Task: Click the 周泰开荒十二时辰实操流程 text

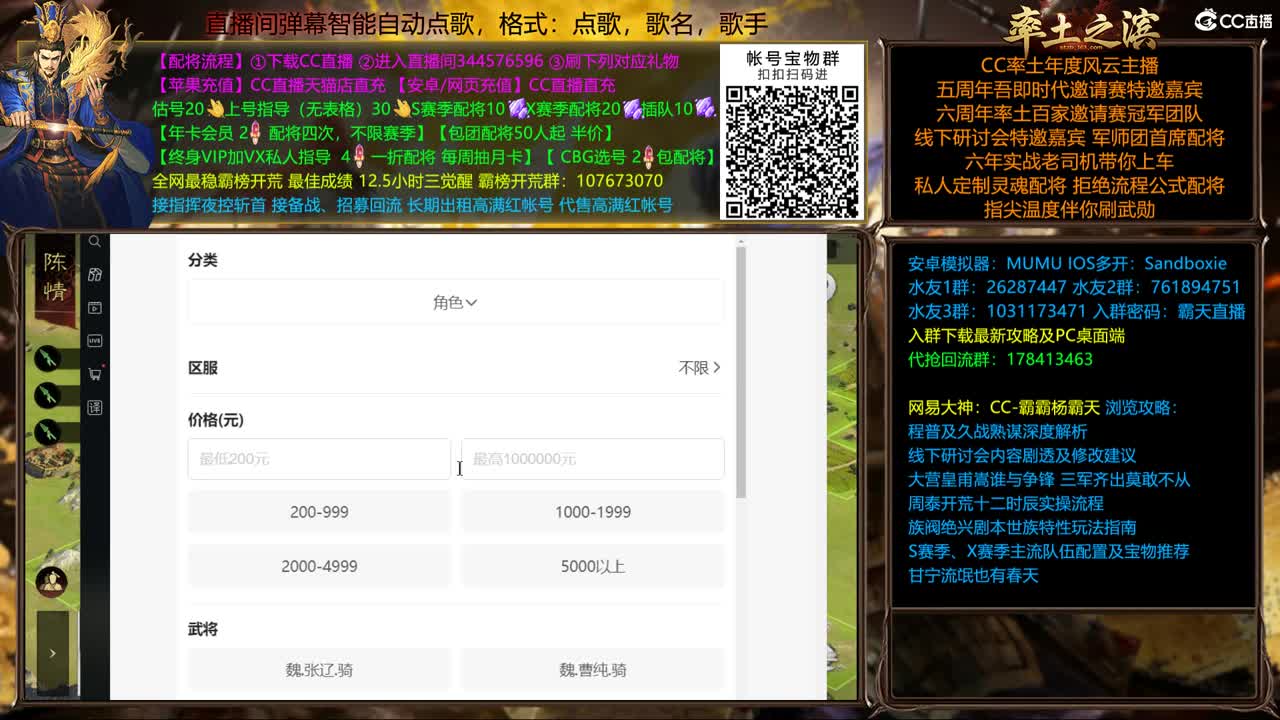Action: tap(1005, 503)
